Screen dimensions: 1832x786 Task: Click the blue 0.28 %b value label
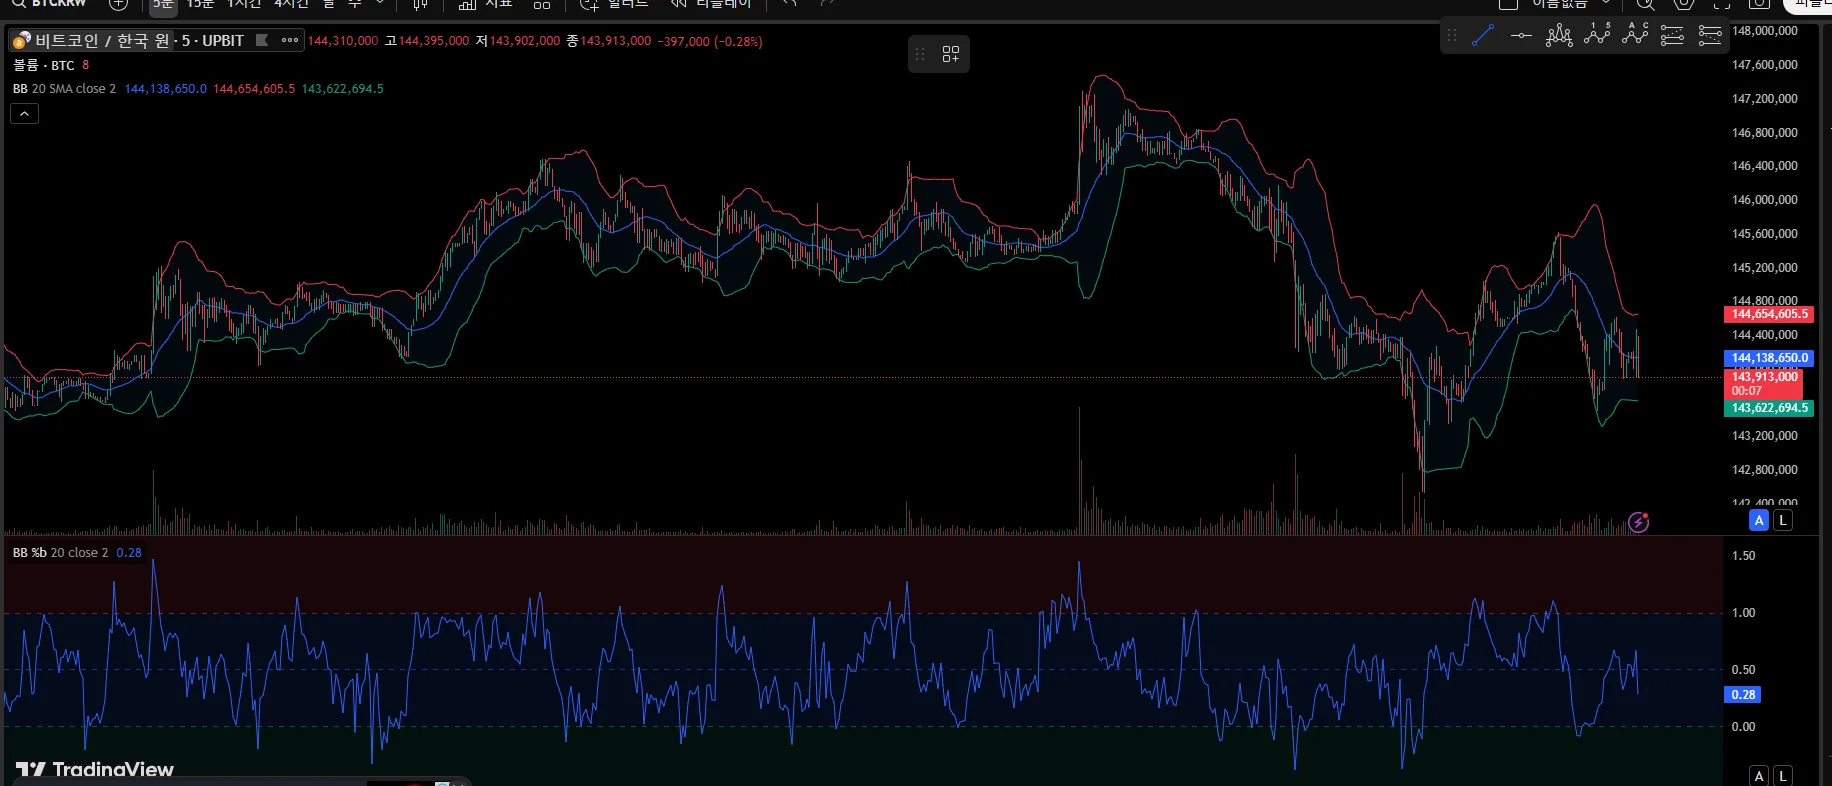pos(1742,695)
